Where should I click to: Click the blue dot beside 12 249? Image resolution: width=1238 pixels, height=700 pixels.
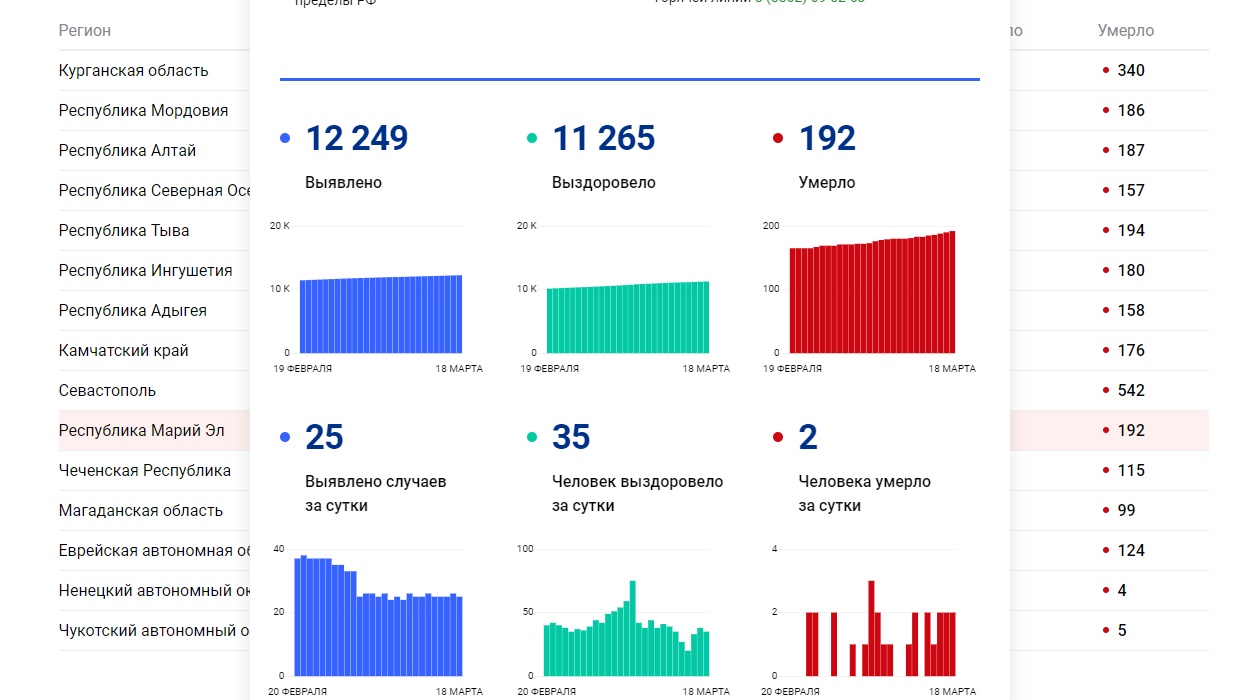pos(285,139)
